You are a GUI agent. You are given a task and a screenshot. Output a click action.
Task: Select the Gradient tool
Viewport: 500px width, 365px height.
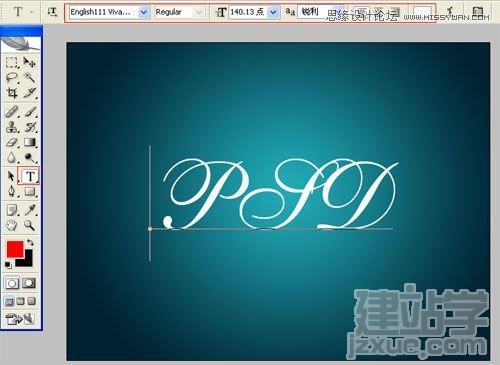coord(30,143)
